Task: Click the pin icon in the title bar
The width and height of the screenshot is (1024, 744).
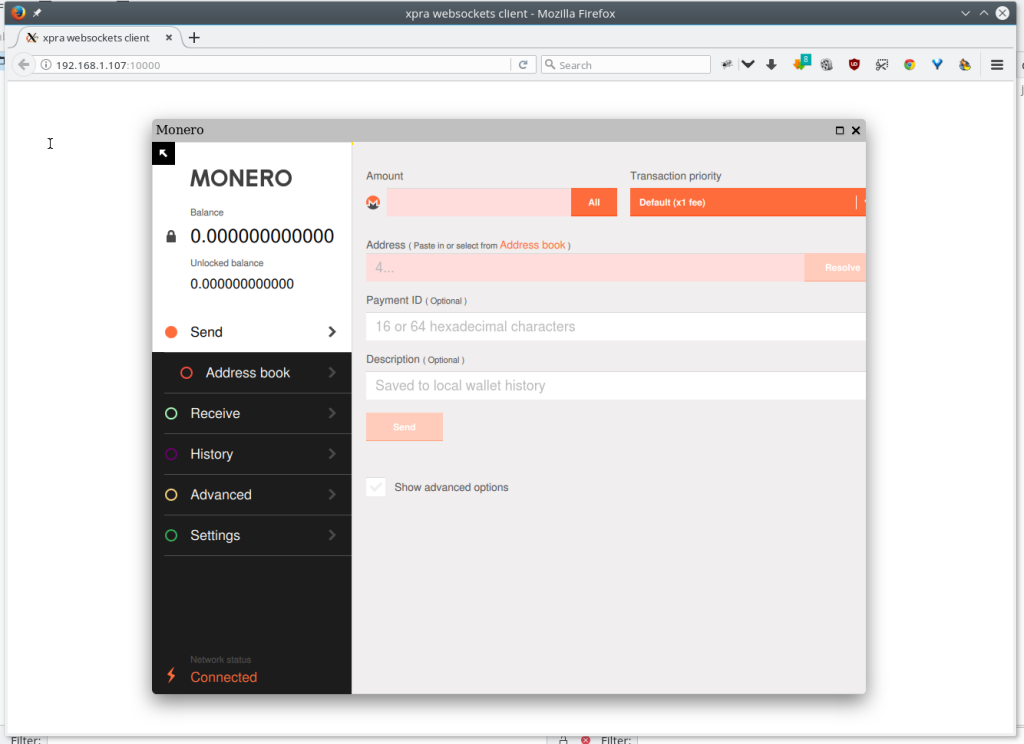Action: (37, 13)
